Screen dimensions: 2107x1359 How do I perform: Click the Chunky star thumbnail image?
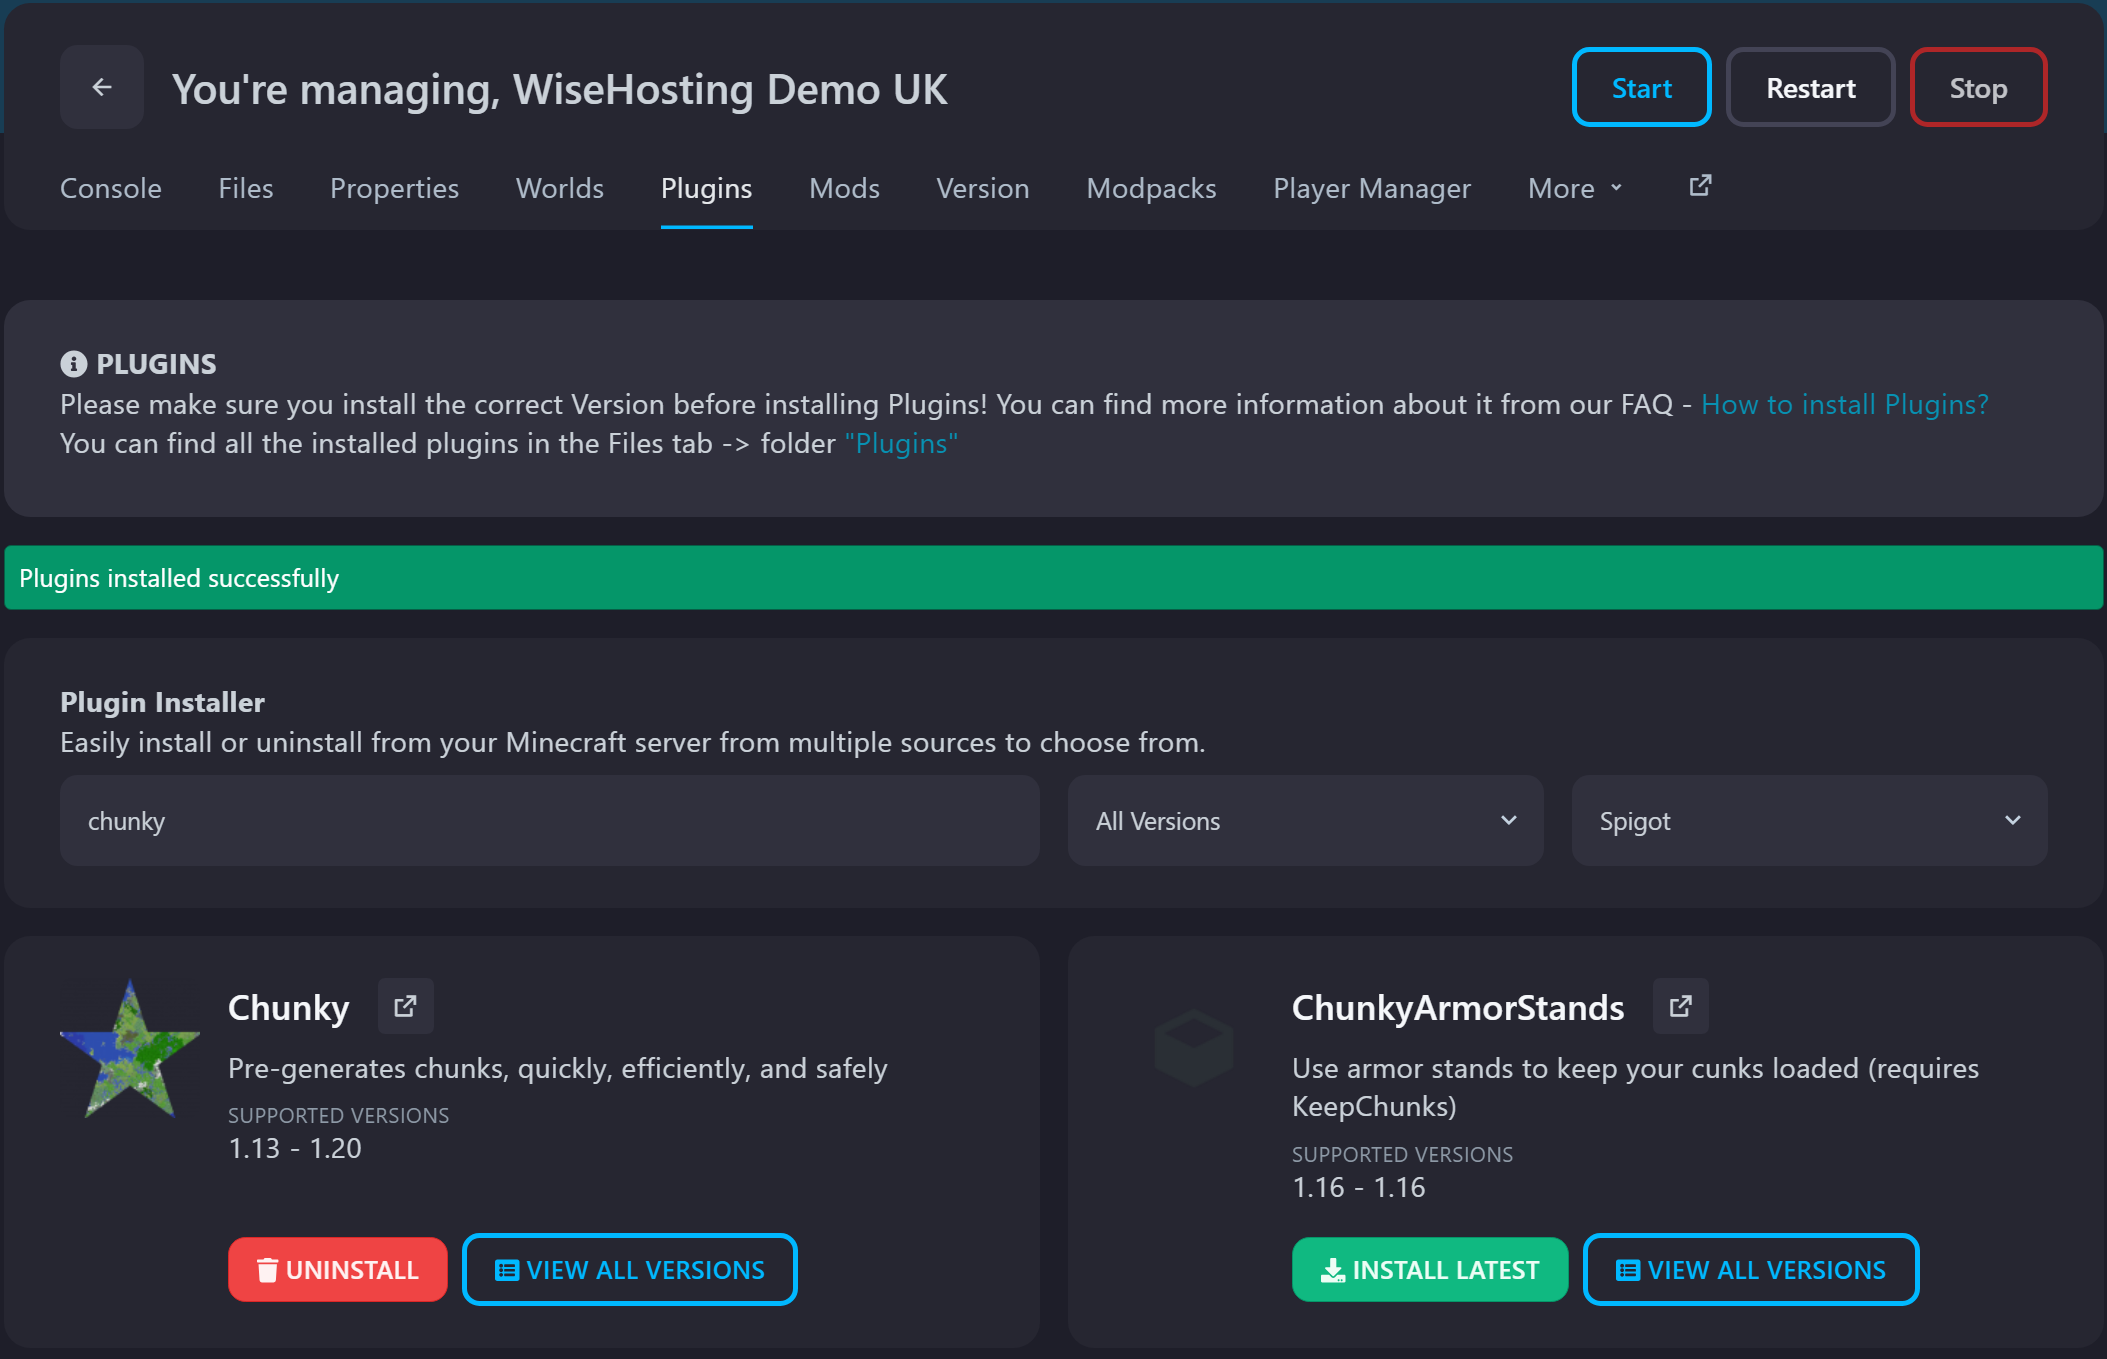click(130, 1048)
